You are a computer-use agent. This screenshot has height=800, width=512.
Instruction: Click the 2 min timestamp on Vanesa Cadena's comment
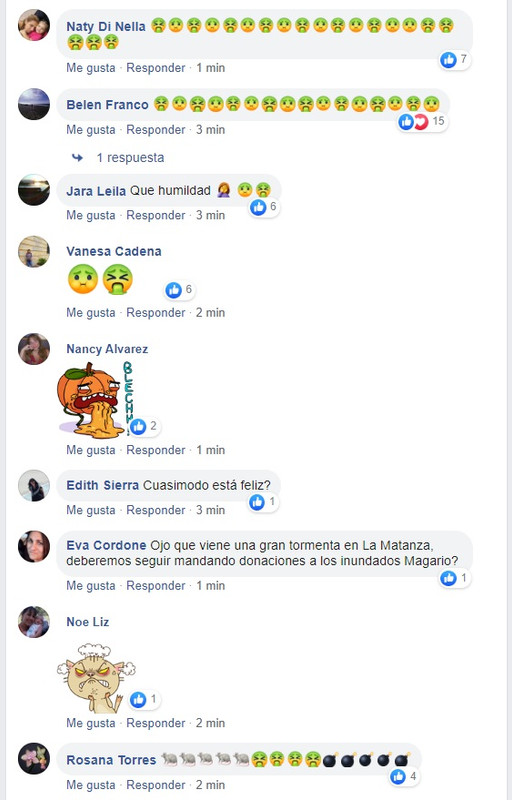[x=210, y=313]
